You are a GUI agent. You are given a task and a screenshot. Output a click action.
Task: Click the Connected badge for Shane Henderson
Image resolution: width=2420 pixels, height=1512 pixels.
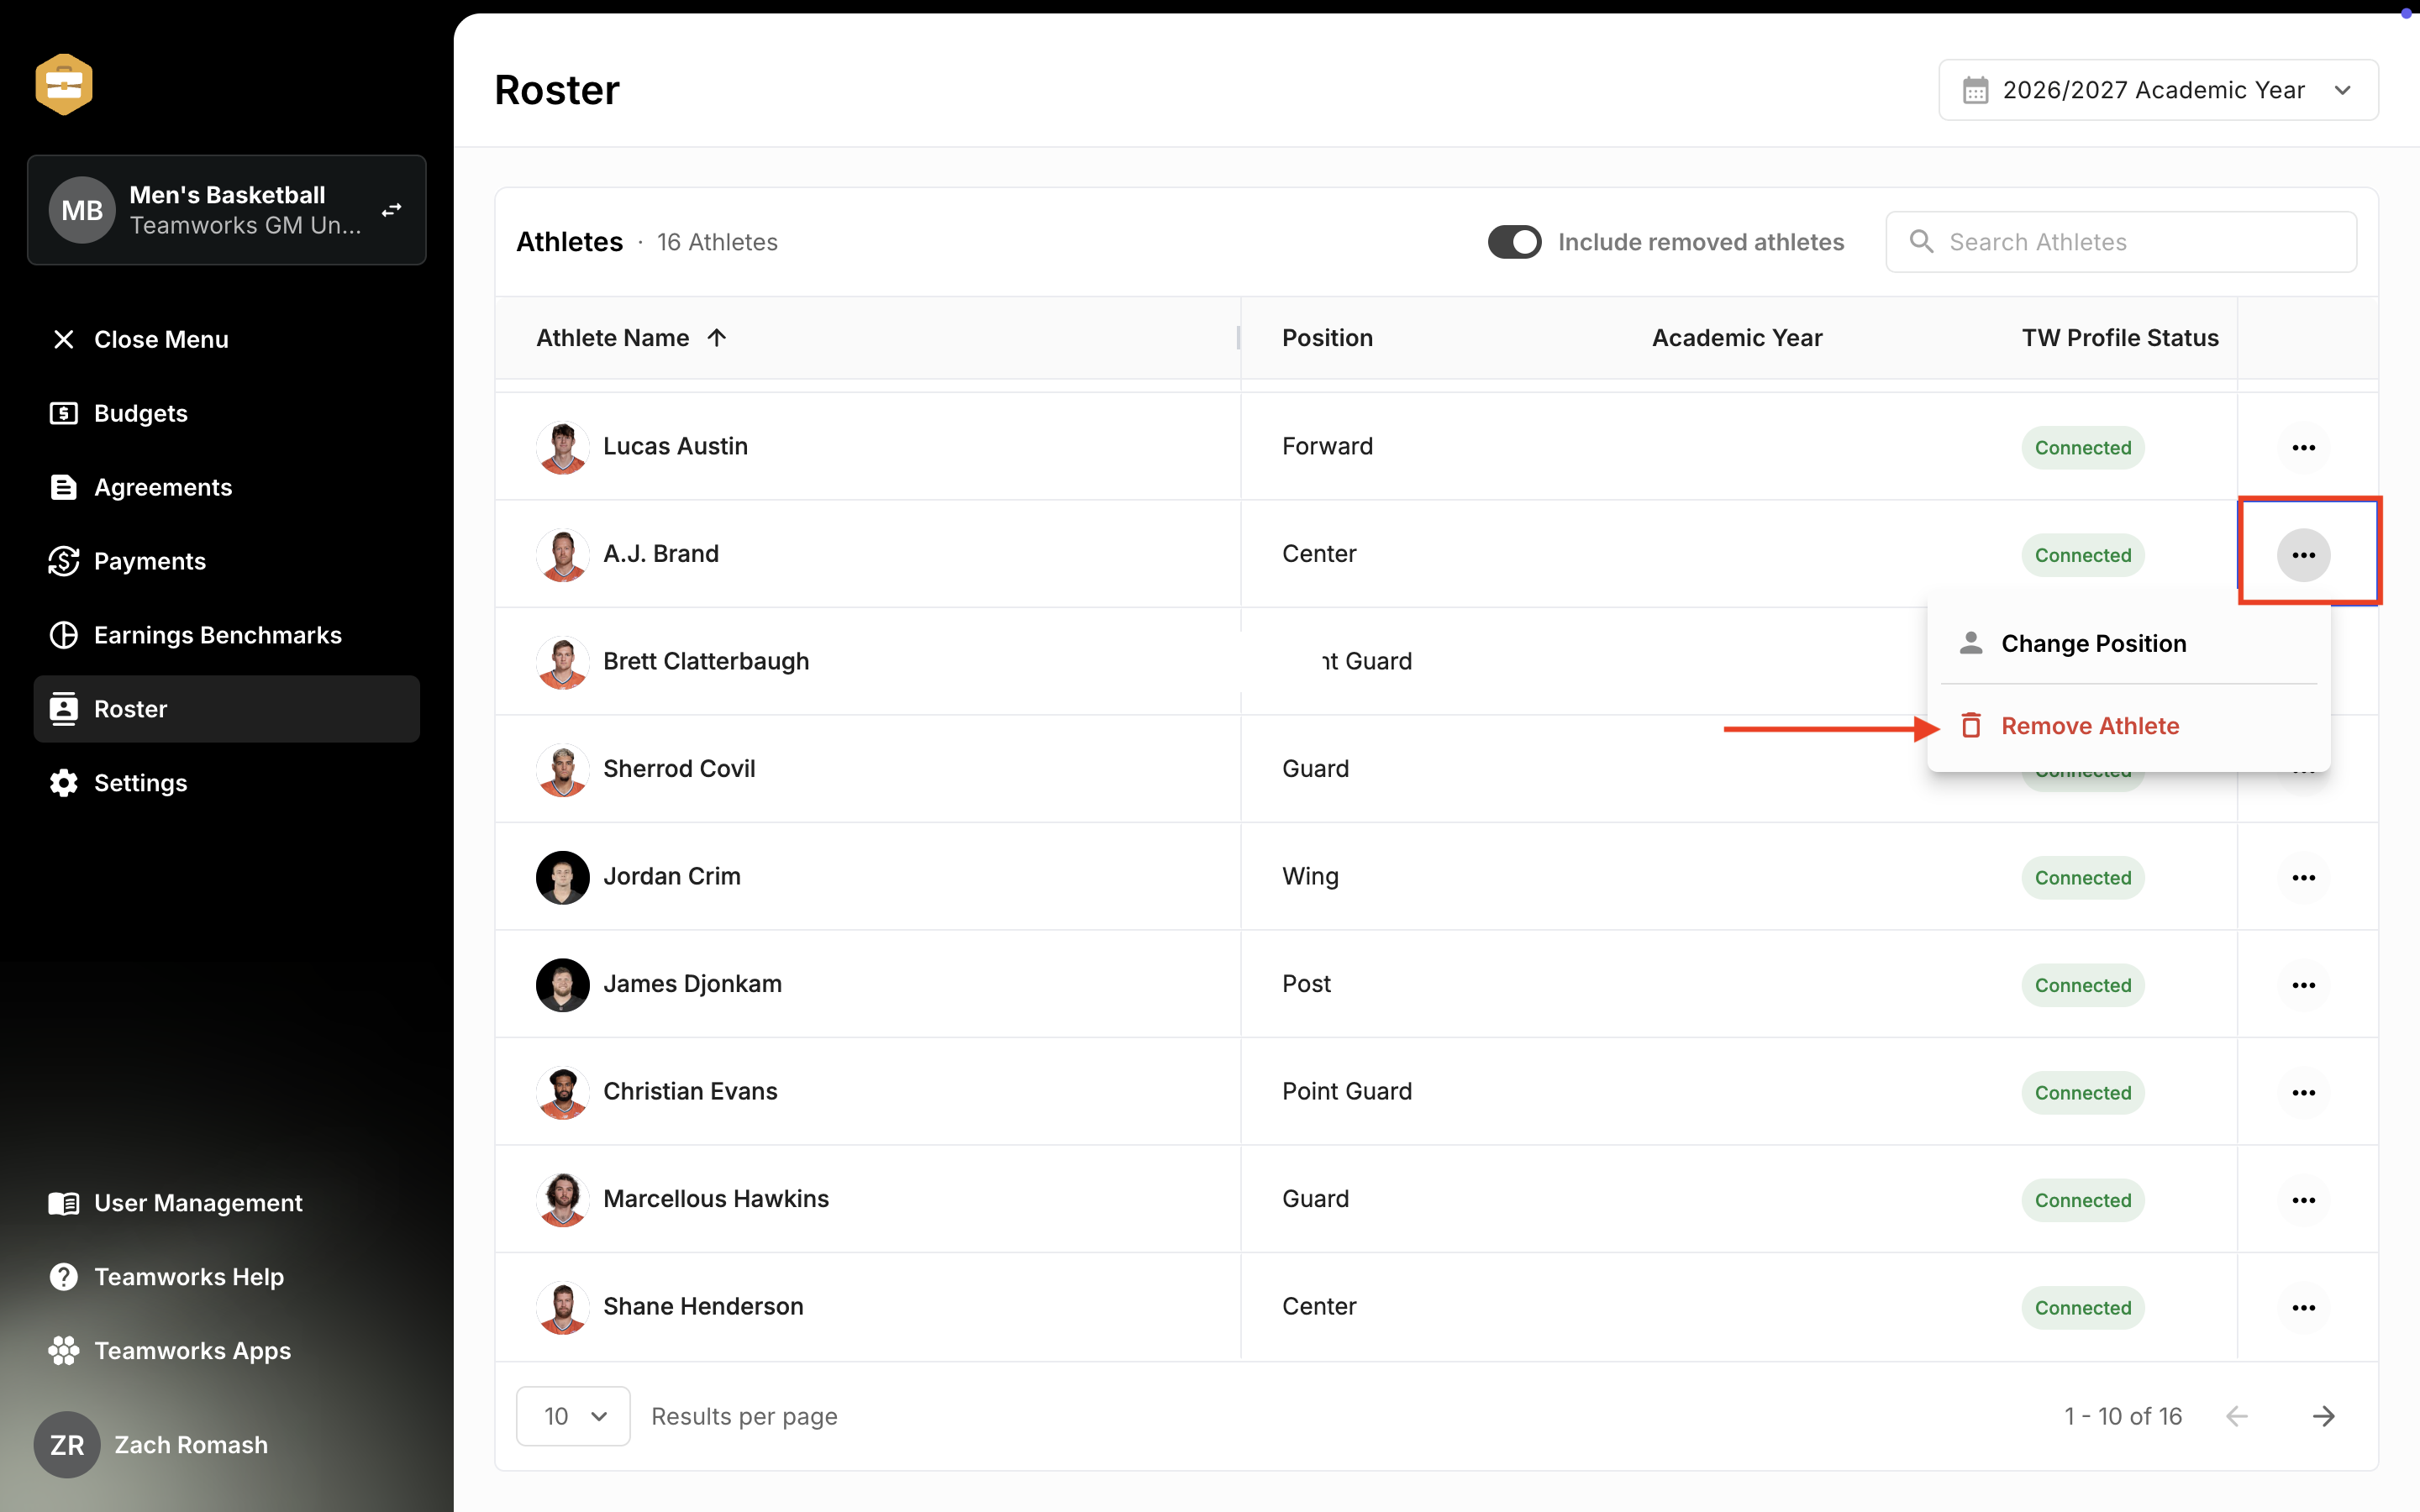(2083, 1308)
